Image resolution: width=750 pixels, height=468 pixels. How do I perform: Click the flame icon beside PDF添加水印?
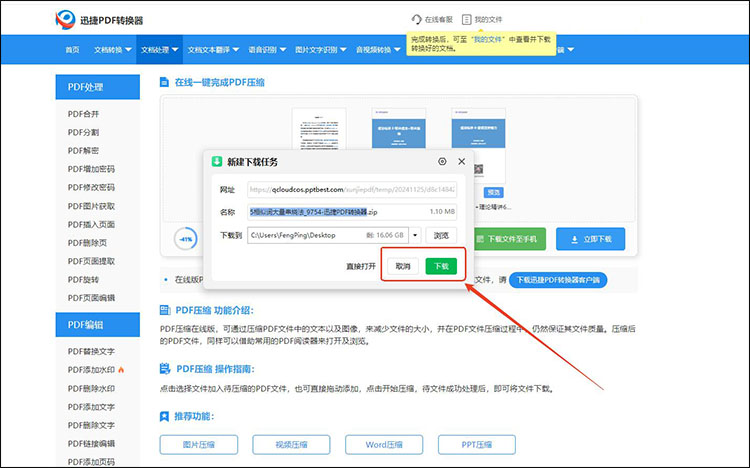click(x=121, y=370)
